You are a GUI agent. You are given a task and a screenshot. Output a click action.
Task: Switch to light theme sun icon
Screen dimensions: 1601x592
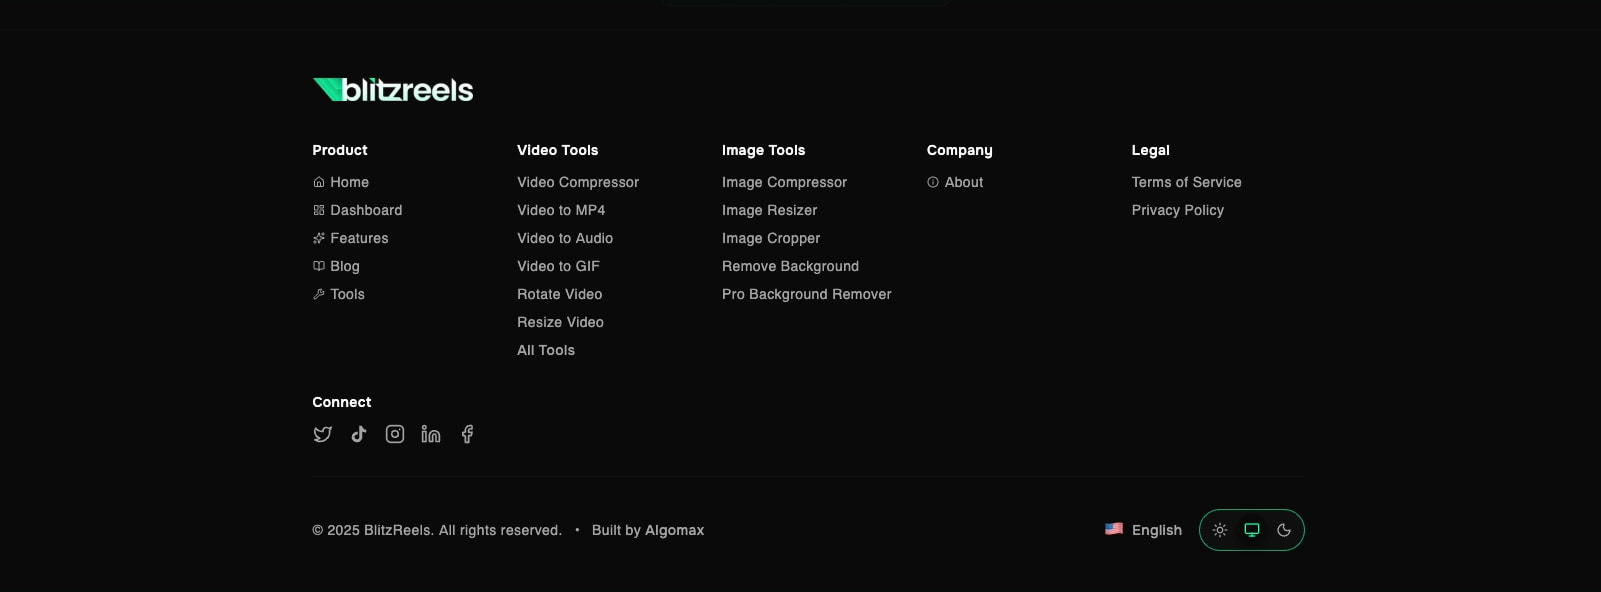[1220, 530]
